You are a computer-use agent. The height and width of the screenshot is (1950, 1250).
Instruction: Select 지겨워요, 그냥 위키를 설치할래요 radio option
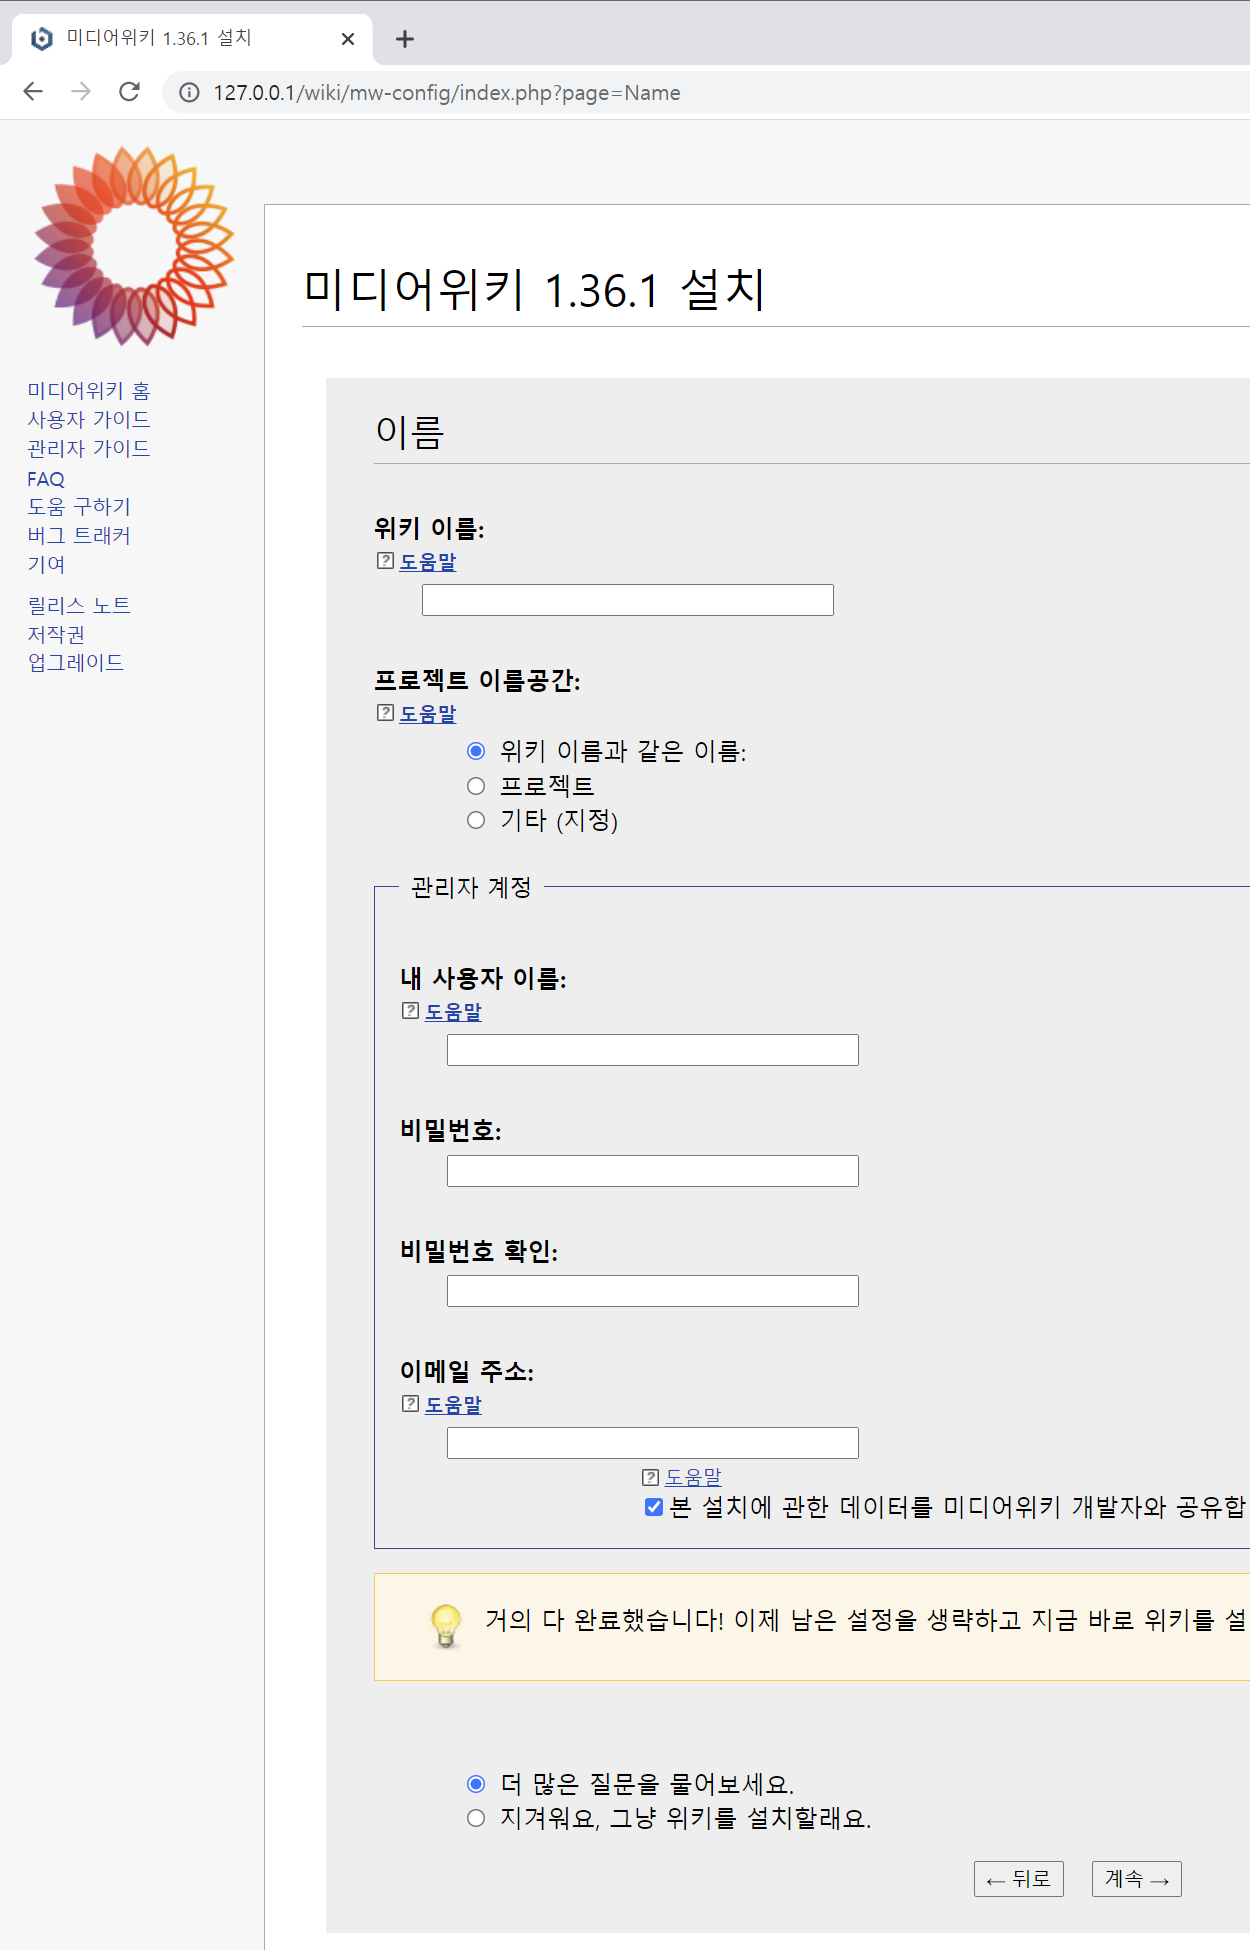click(x=476, y=1818)
